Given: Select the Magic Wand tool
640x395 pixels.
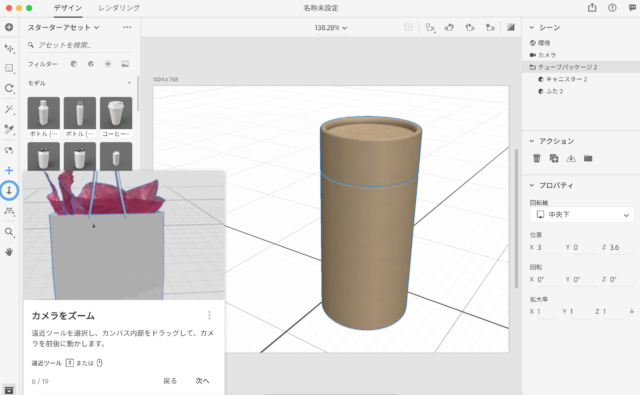Looking at the screenshot, I should pyautogui.click(x=9, y=109).
